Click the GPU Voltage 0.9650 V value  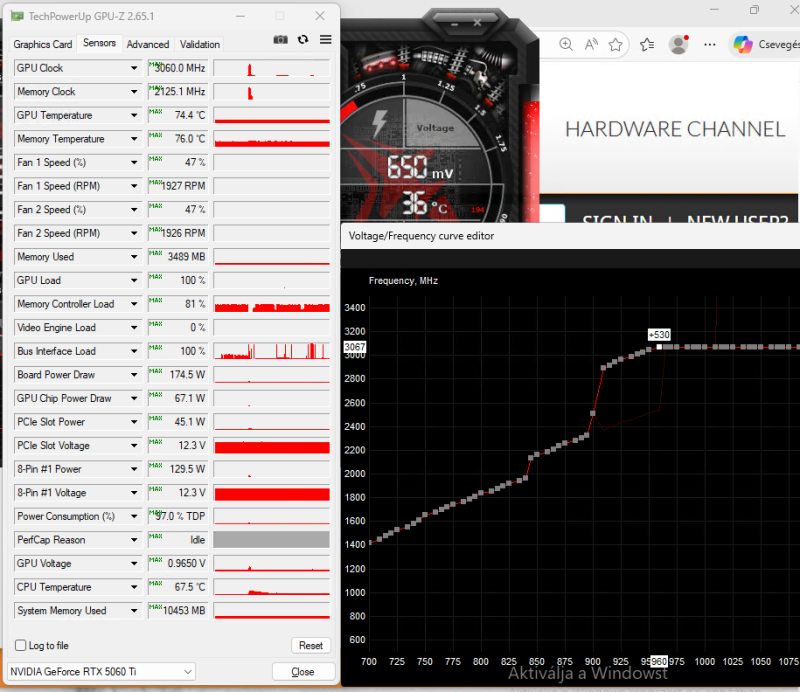pyautogui.click(x=177, y=563)
